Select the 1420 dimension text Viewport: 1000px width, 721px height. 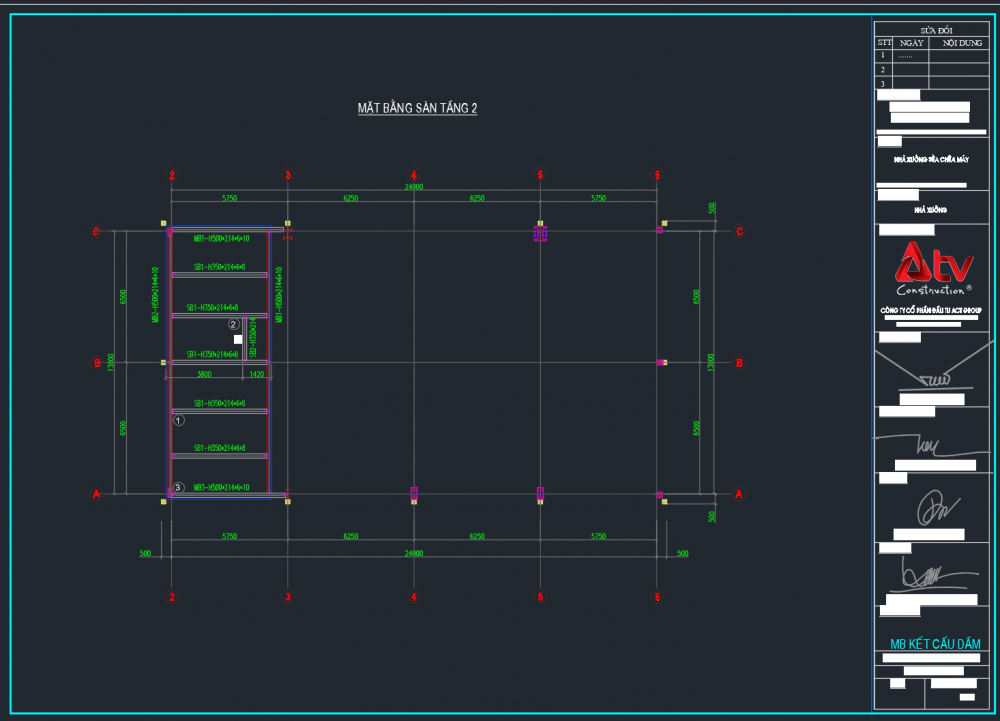click(256, 374)
